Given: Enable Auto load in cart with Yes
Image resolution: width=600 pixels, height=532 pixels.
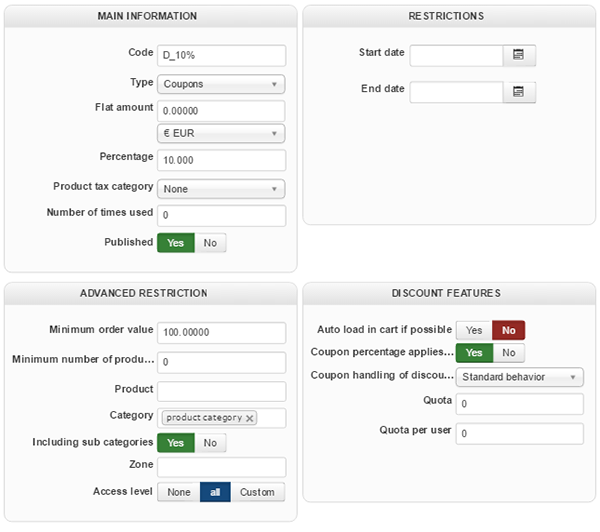Looking at the screenshot, I should [474, 330].
